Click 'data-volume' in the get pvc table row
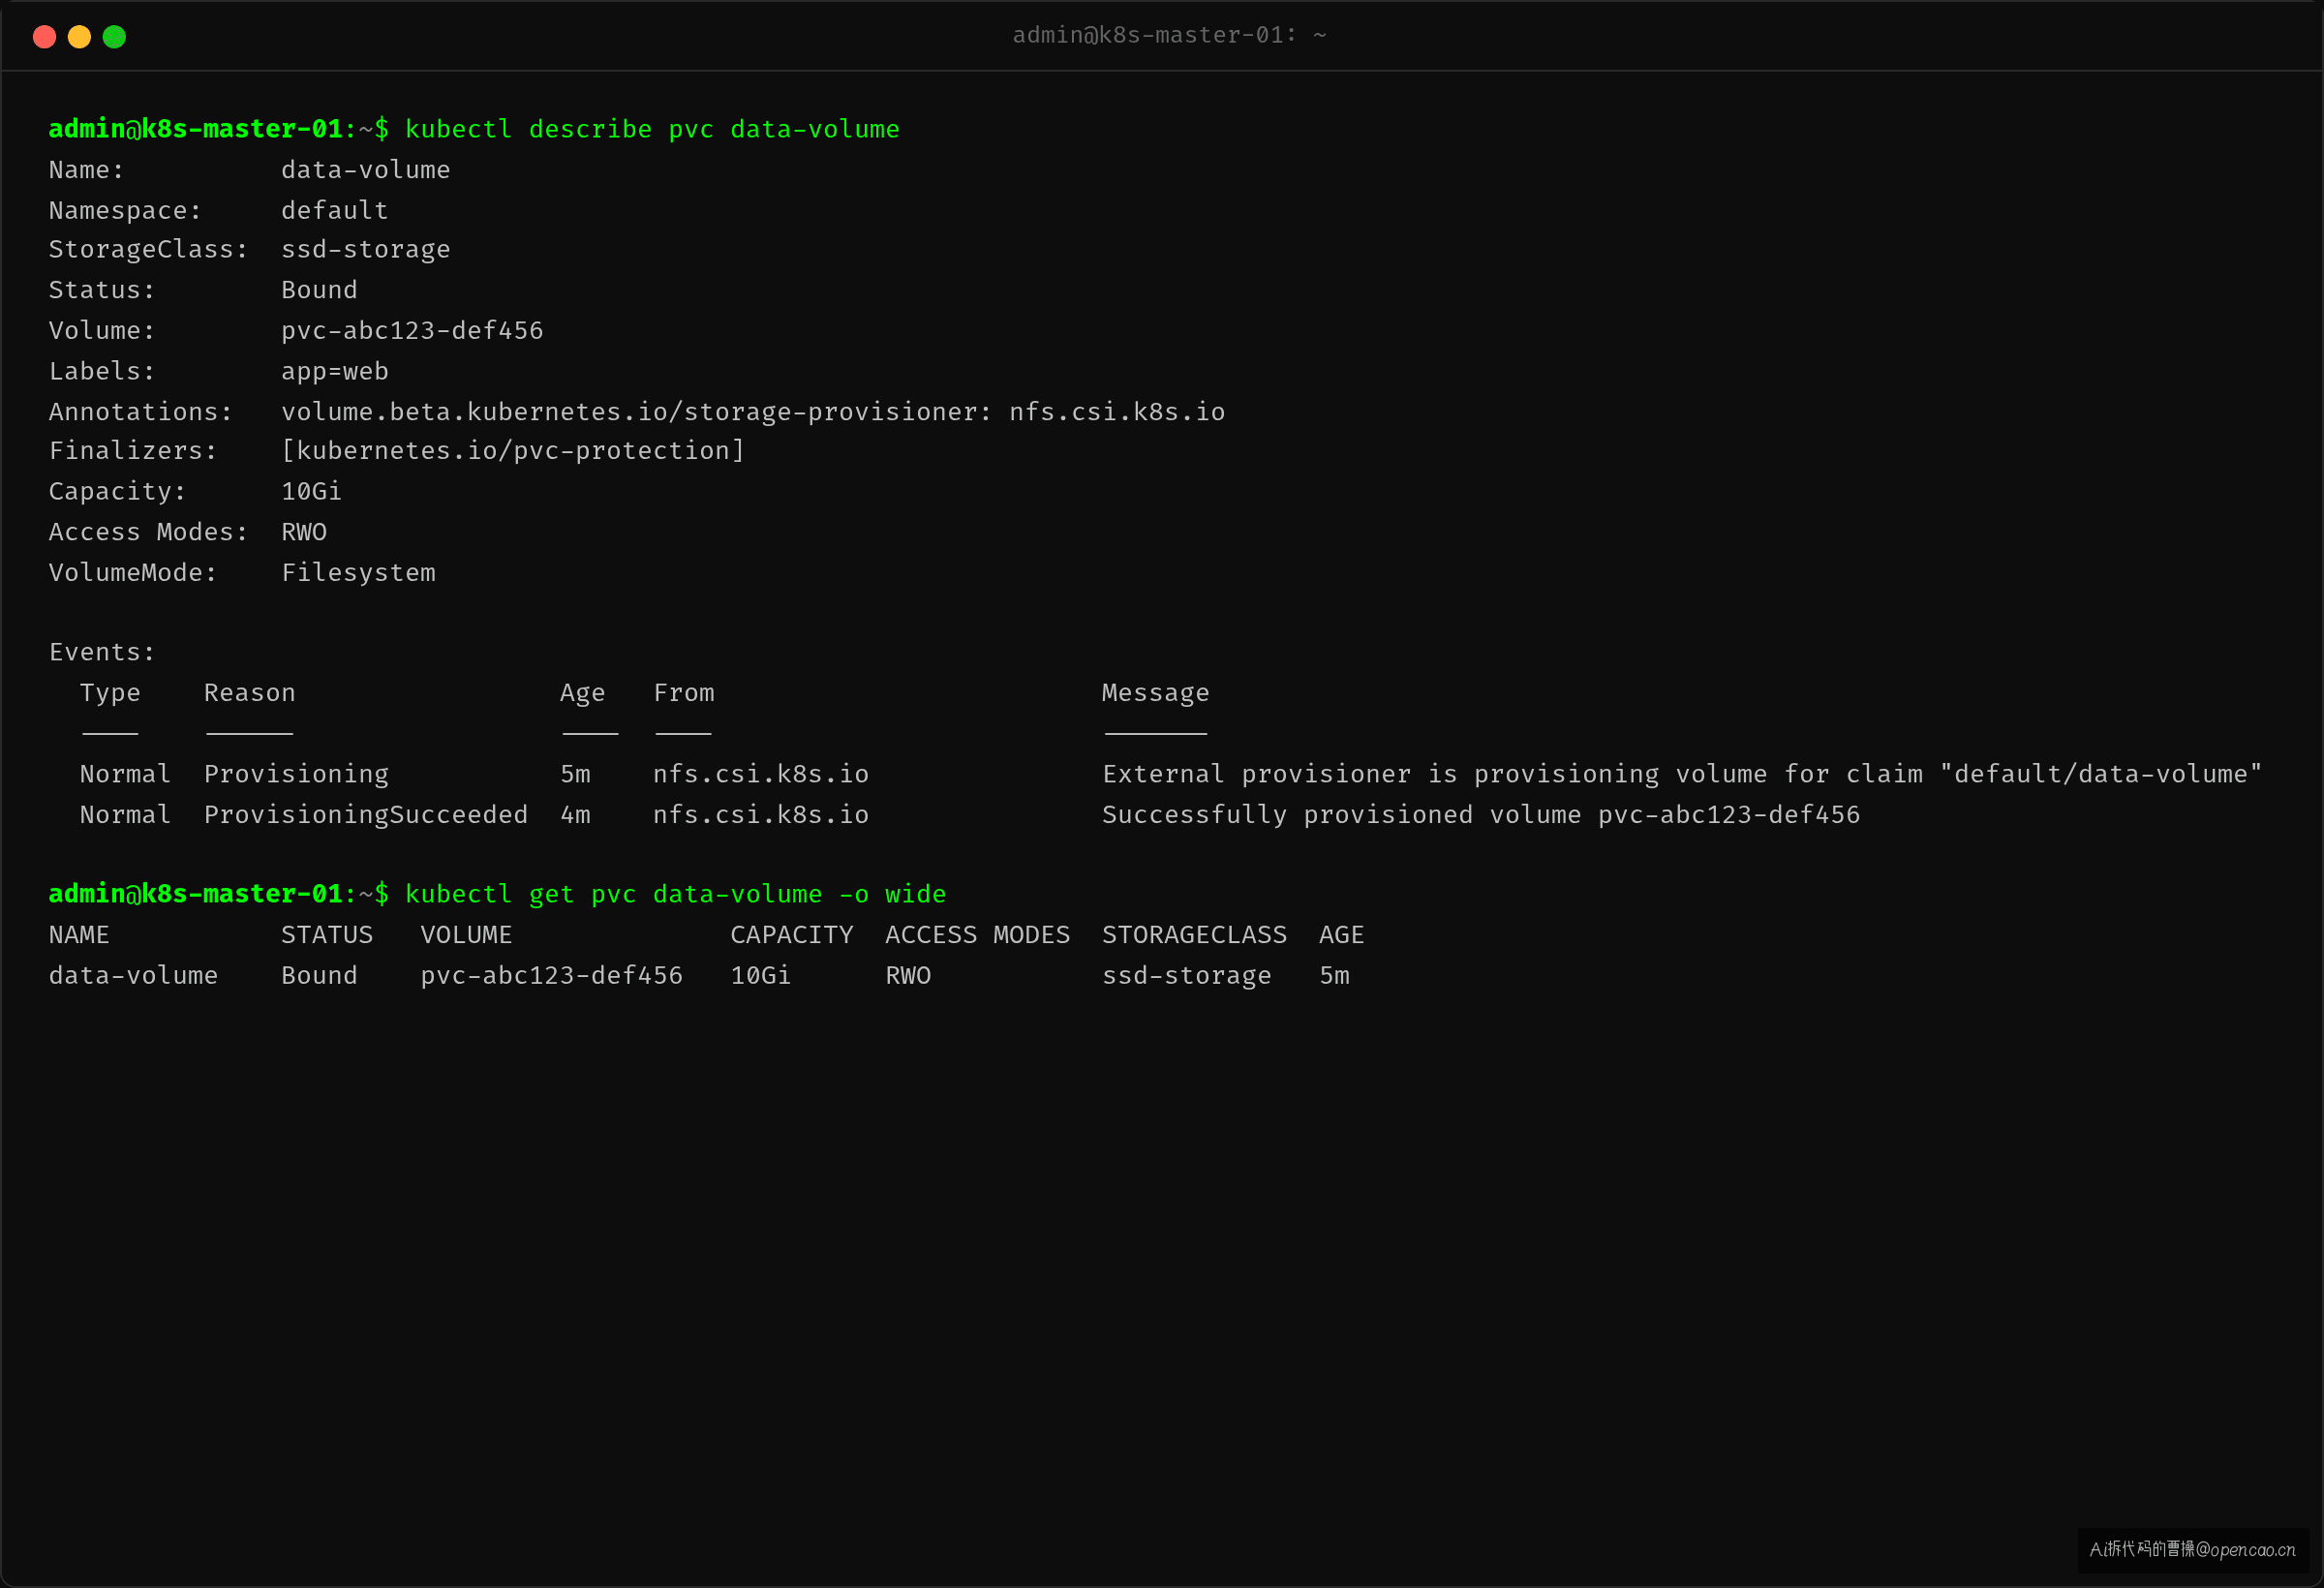 pyautogui.click(x=133, y=976)
